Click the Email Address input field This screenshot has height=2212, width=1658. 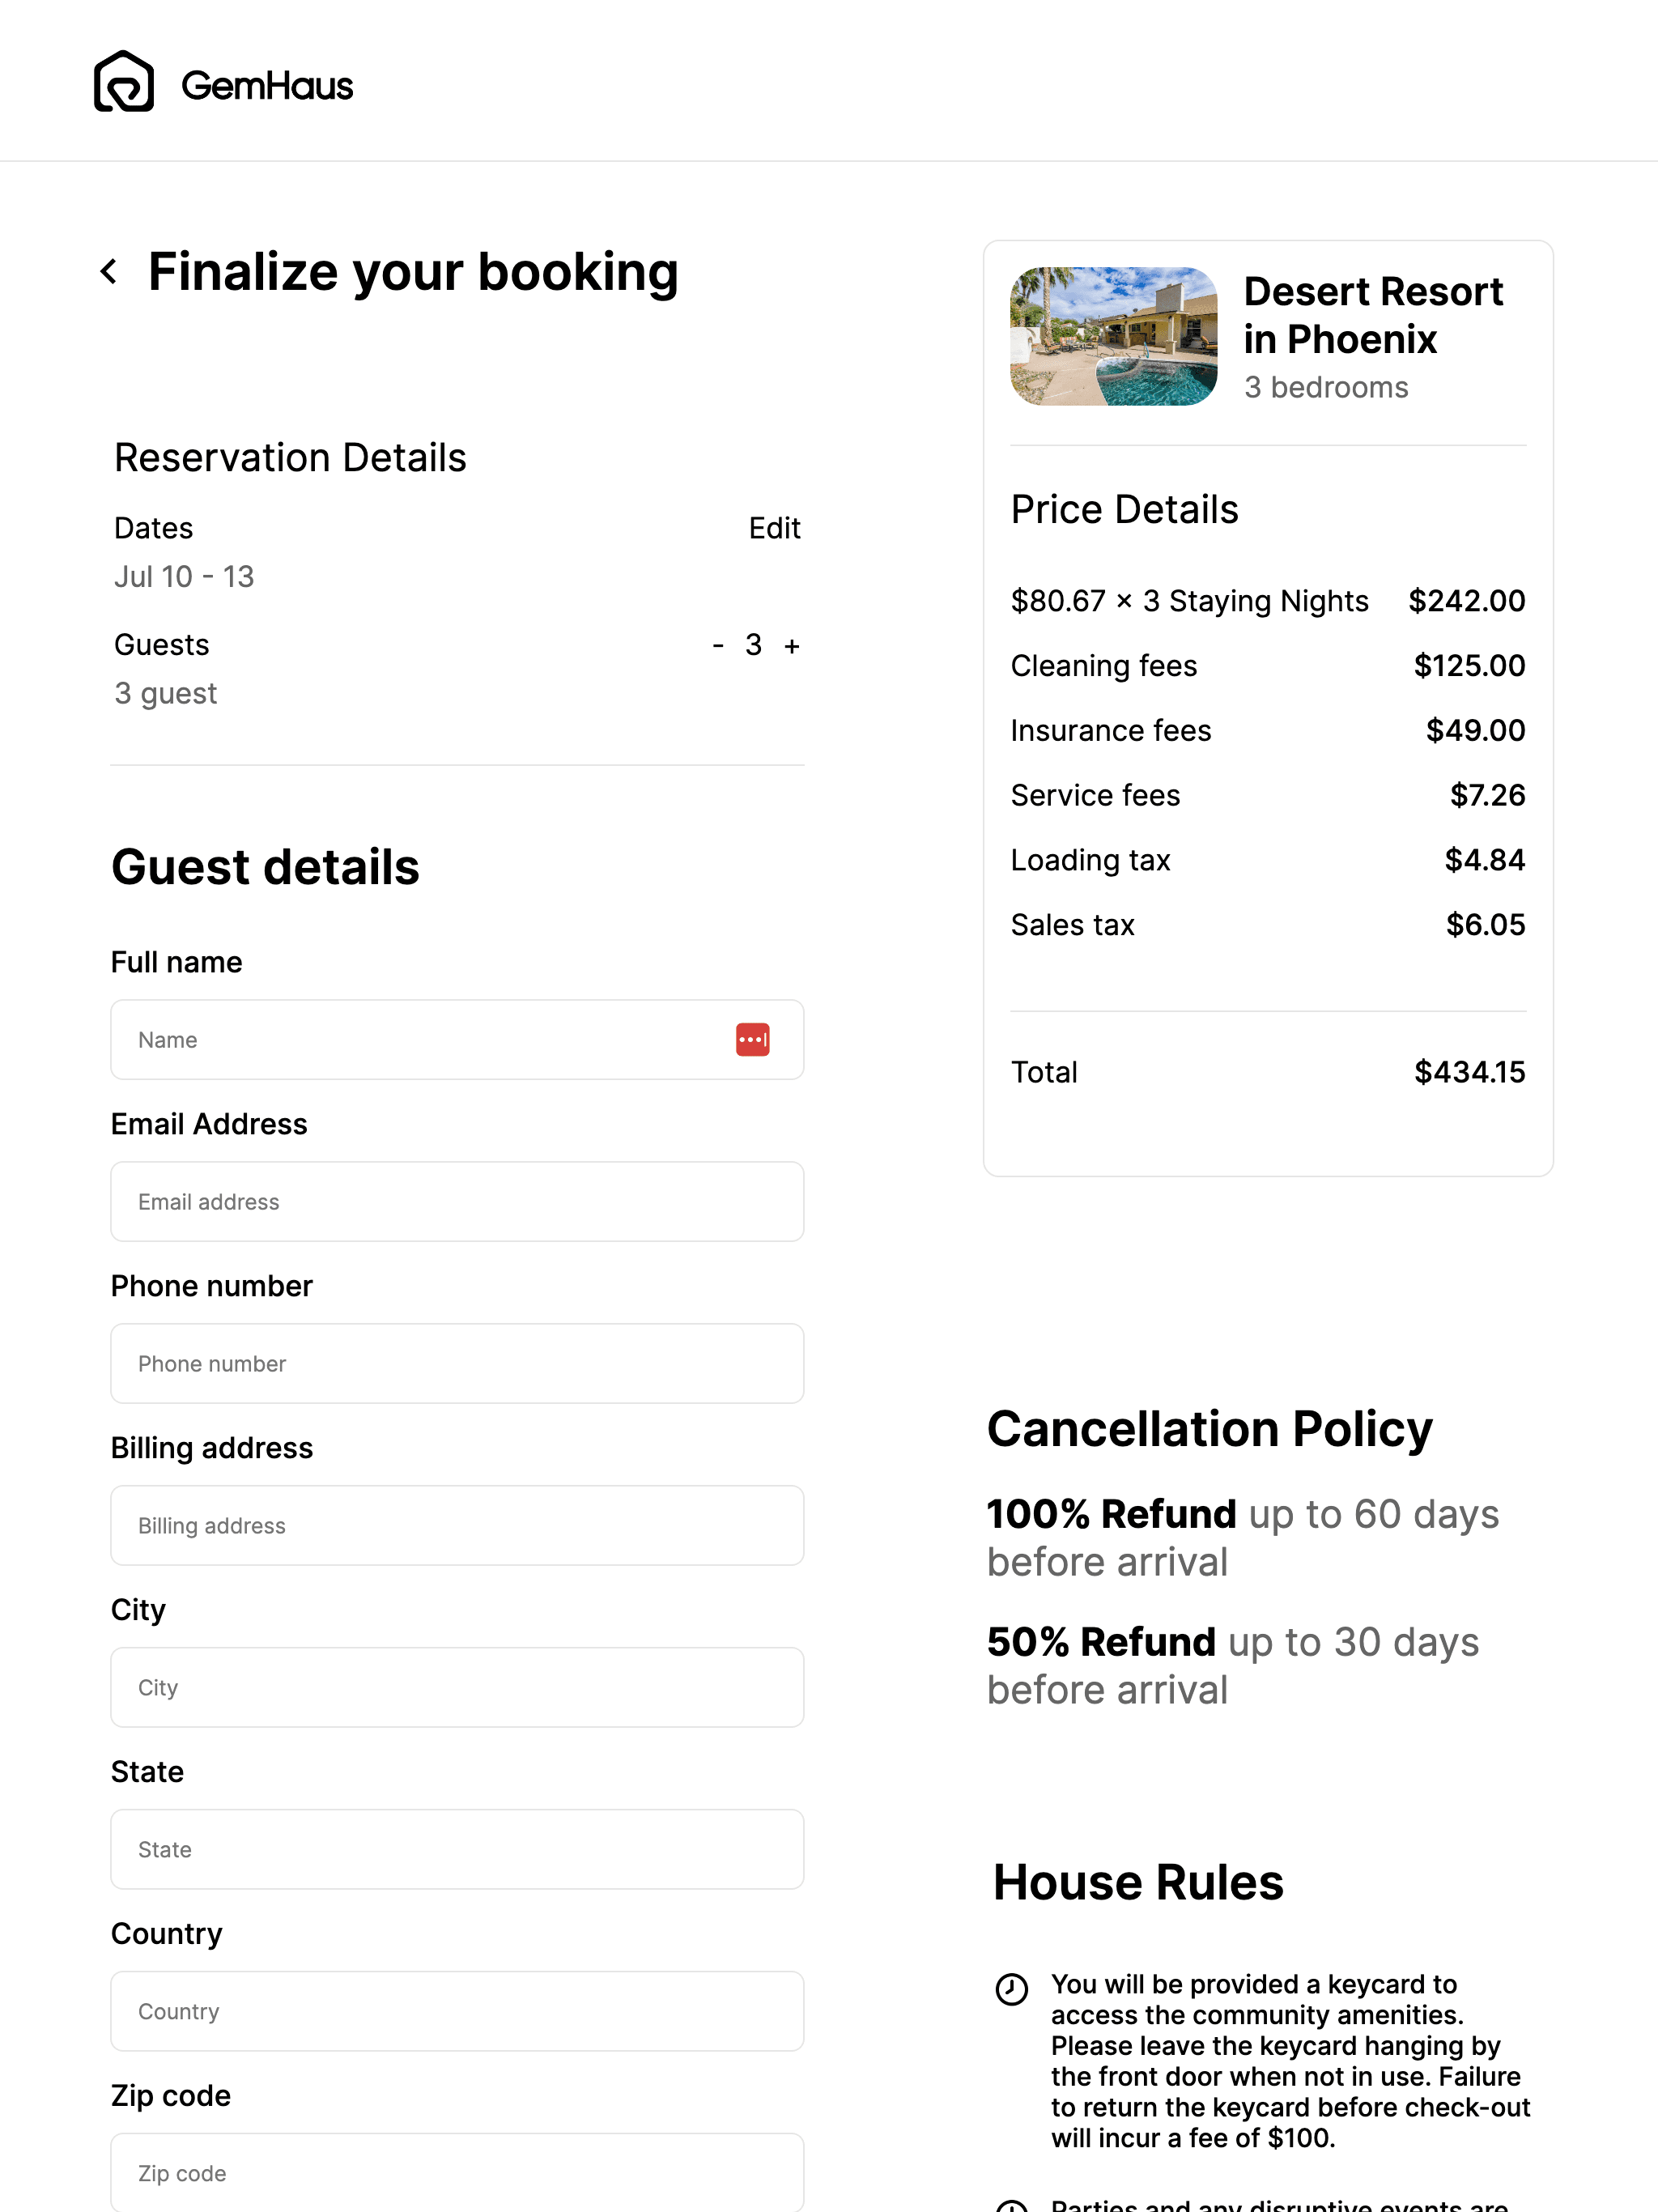[457, 1202]
